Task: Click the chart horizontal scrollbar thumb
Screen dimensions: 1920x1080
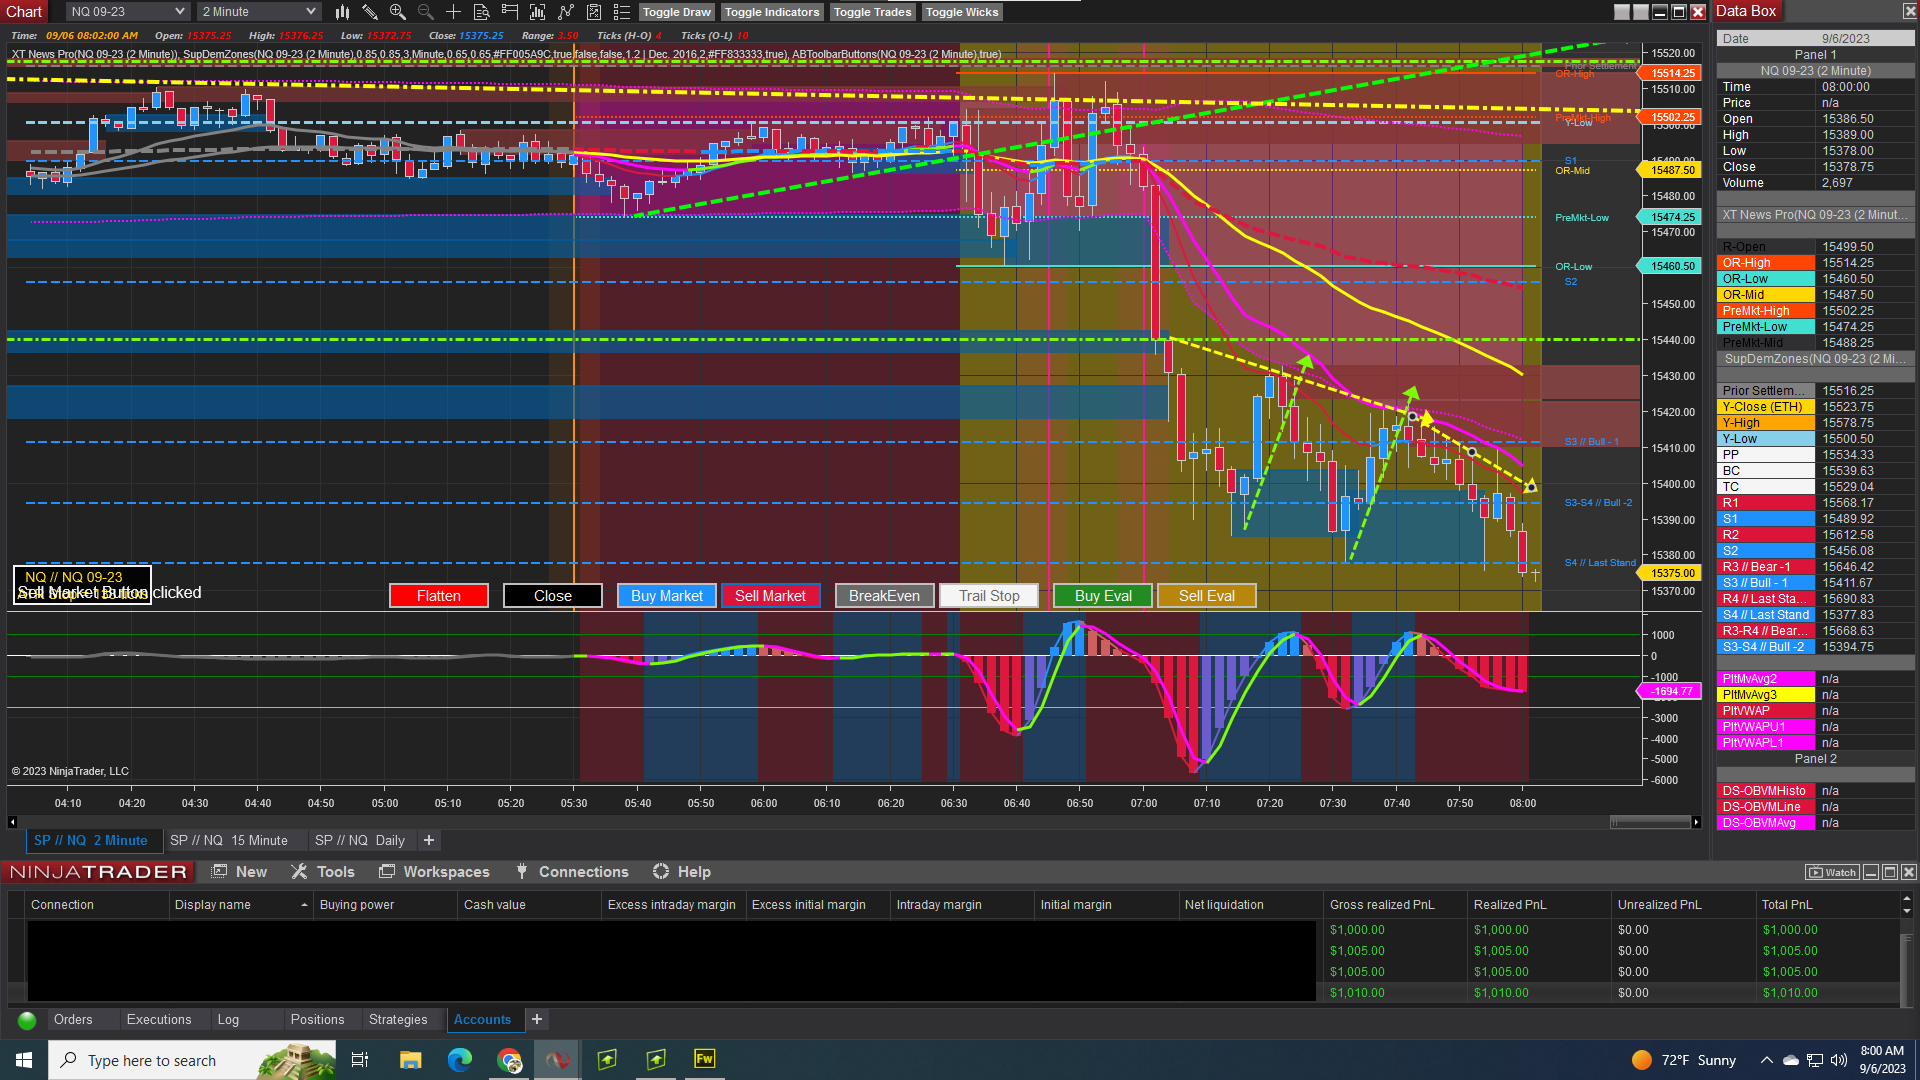Action: point(1650,822)
